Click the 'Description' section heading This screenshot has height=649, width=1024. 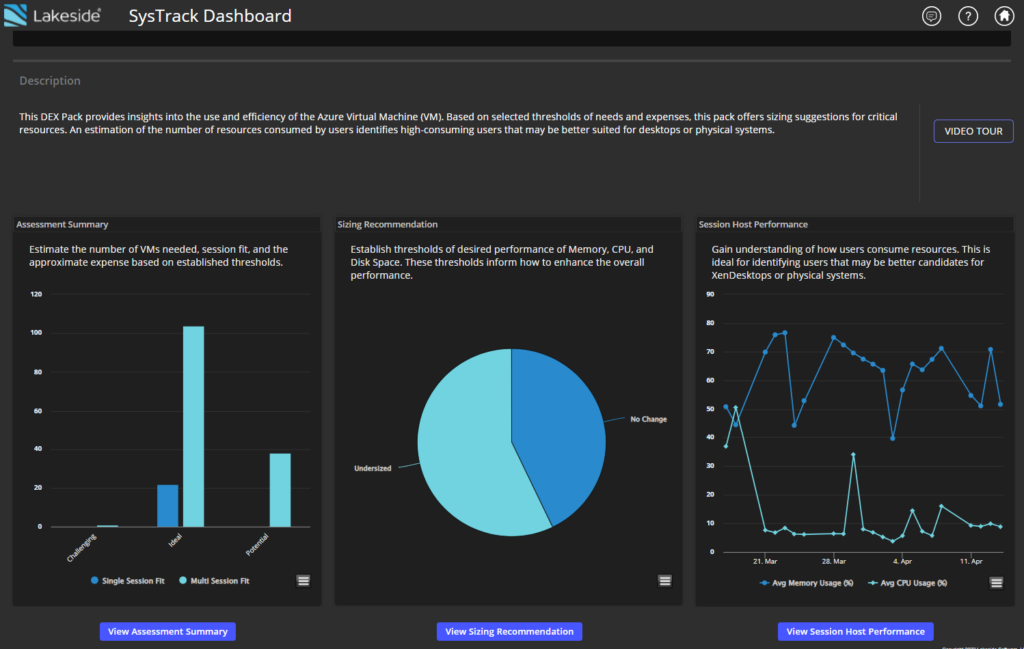(50, 81)
